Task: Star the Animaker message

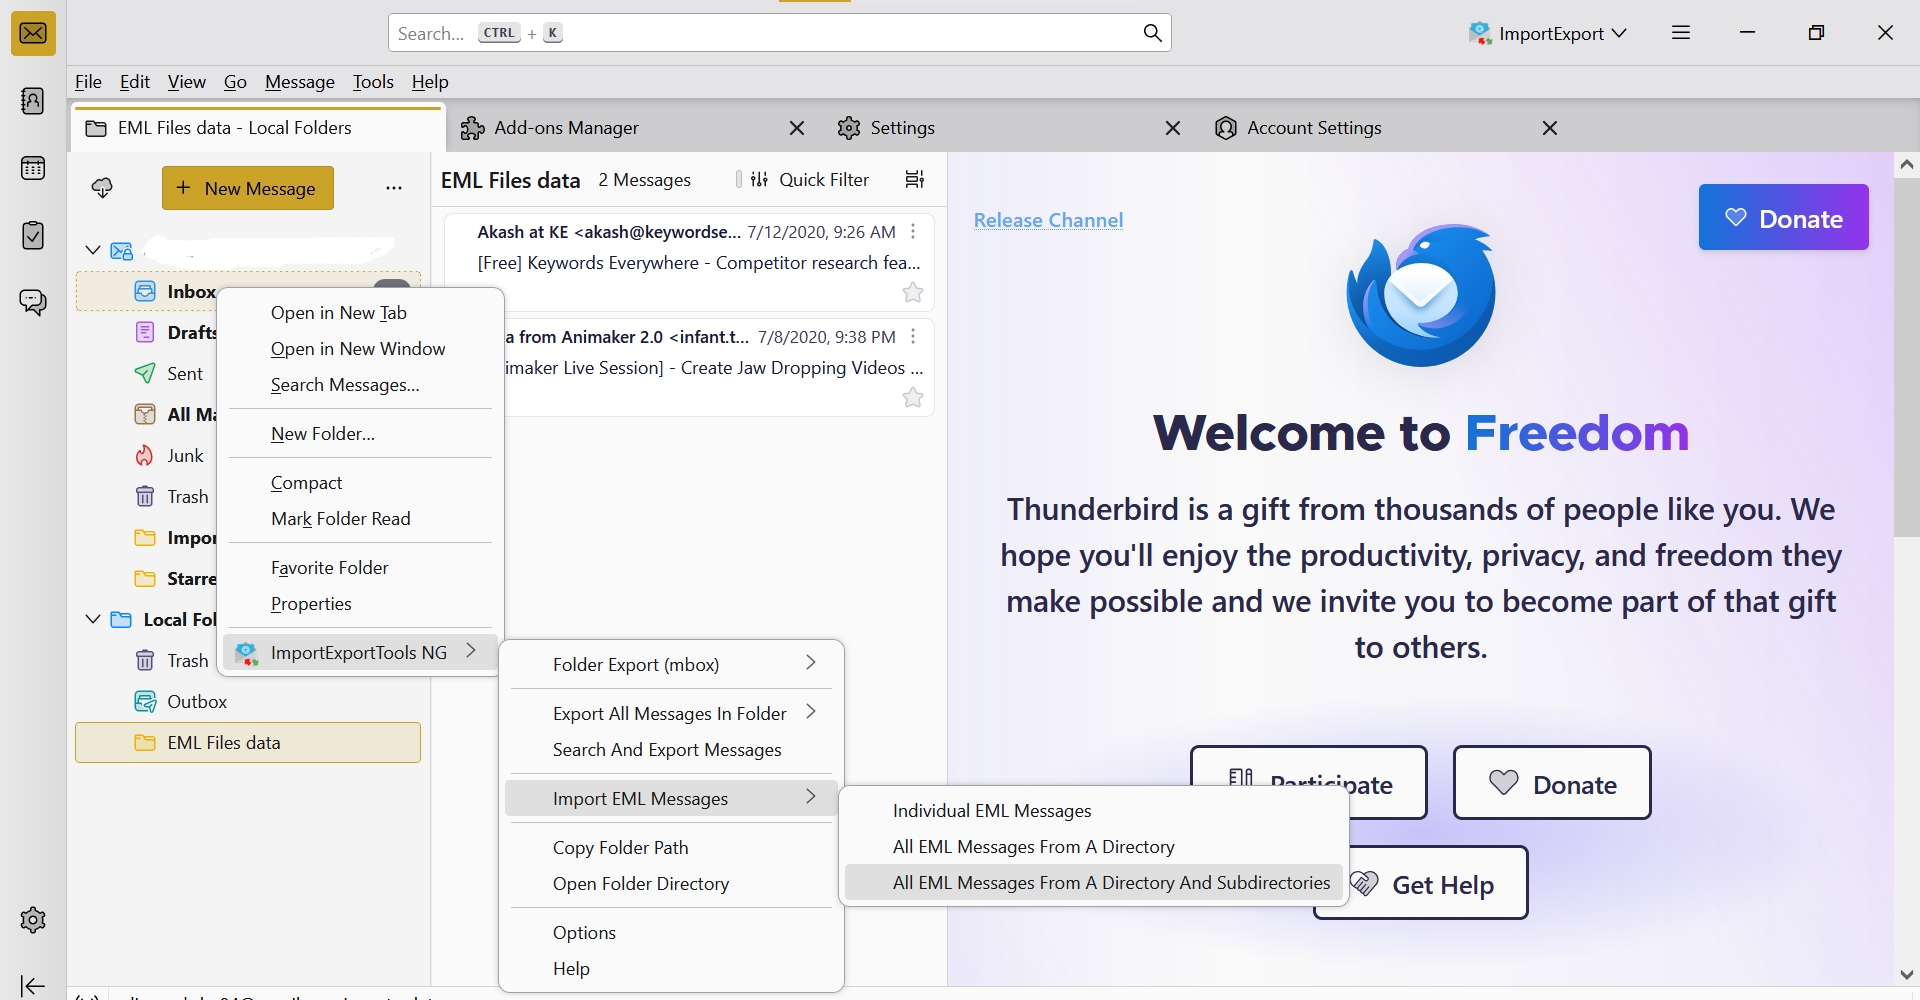Action: (913, 398)
